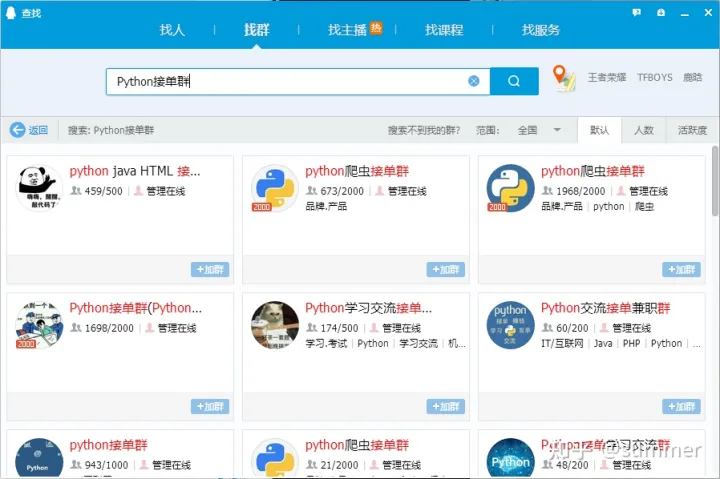Click the search magnifier button
720x479 pixels.
tap(514, 81)
